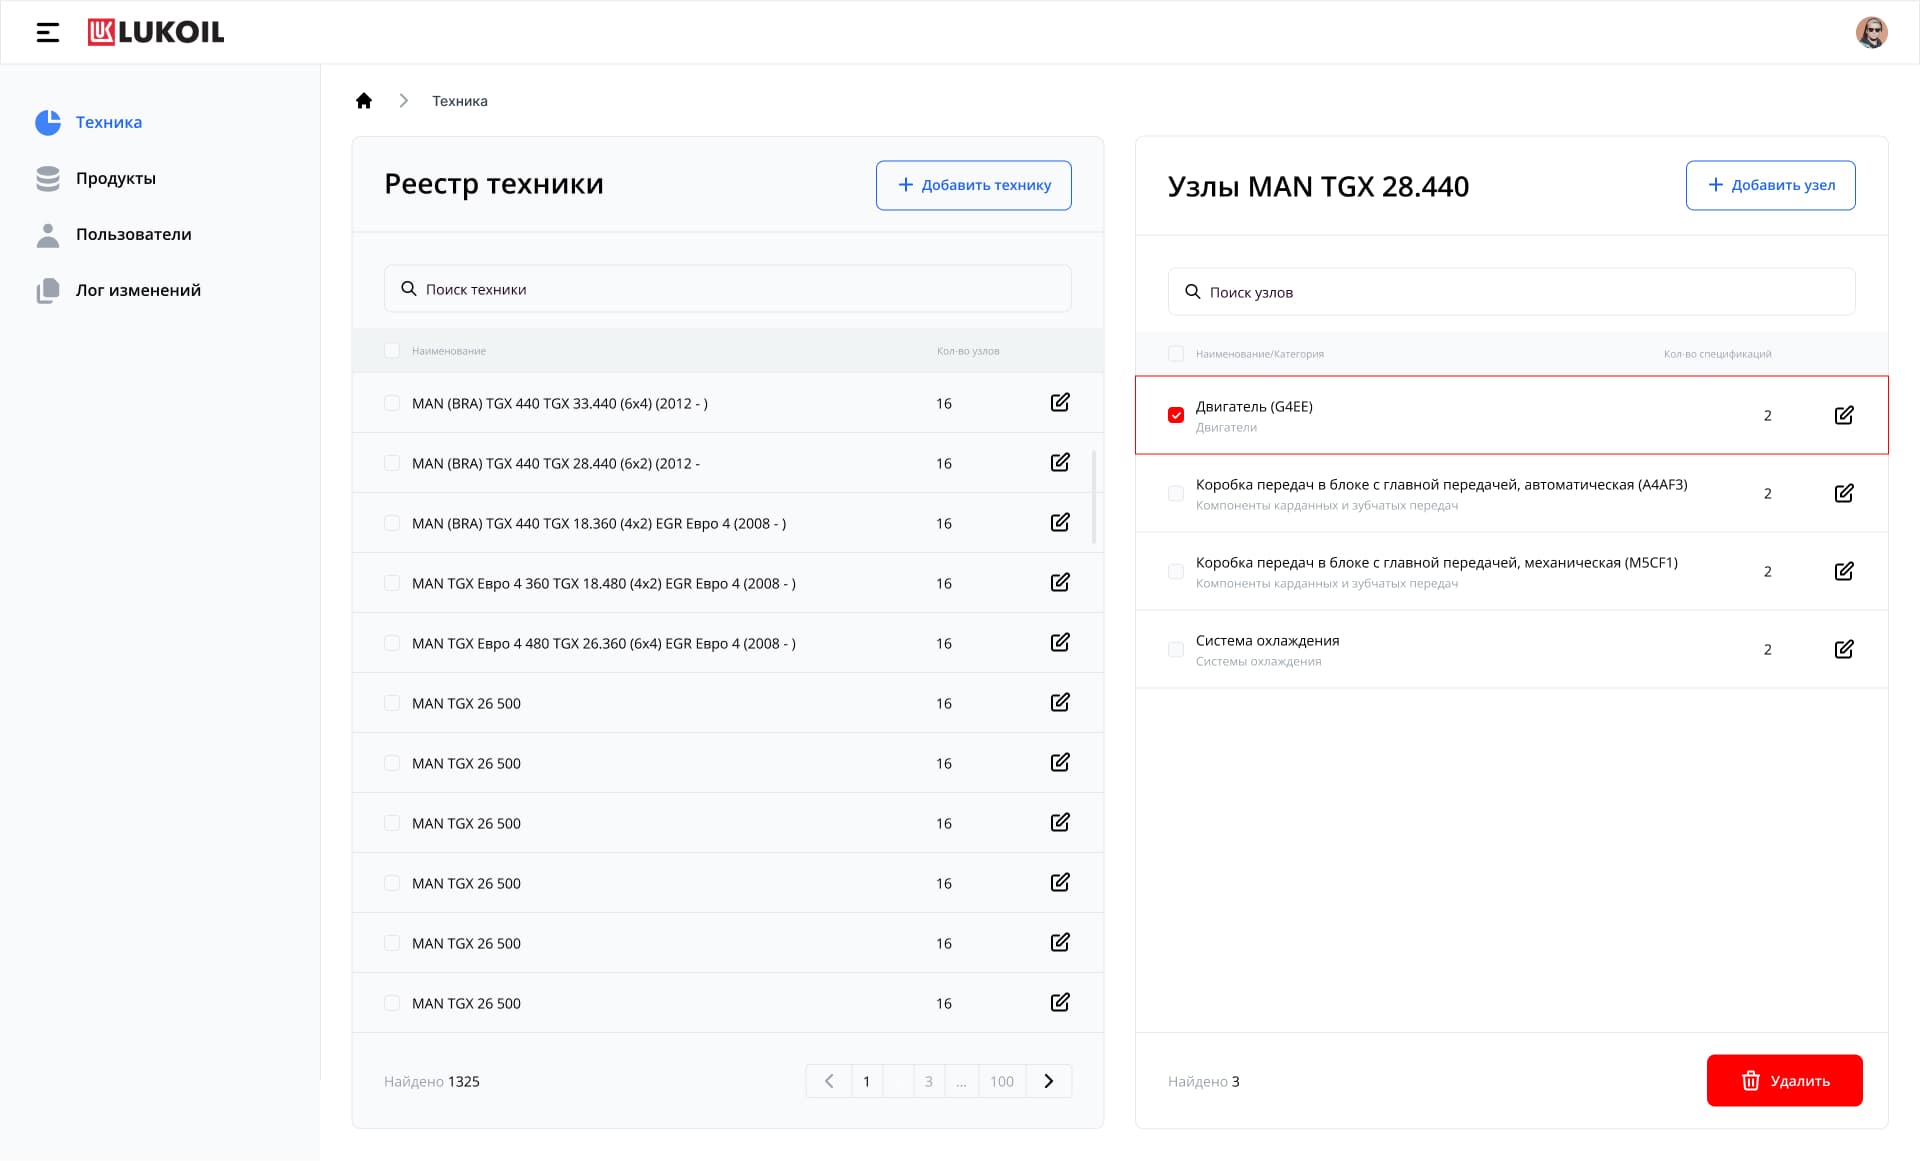Check MAN (BRA) TGX 28.440 (6x2) row checkbox
The width and height of the screenshot is (1920, 1161).
click(x=392, y=464)
